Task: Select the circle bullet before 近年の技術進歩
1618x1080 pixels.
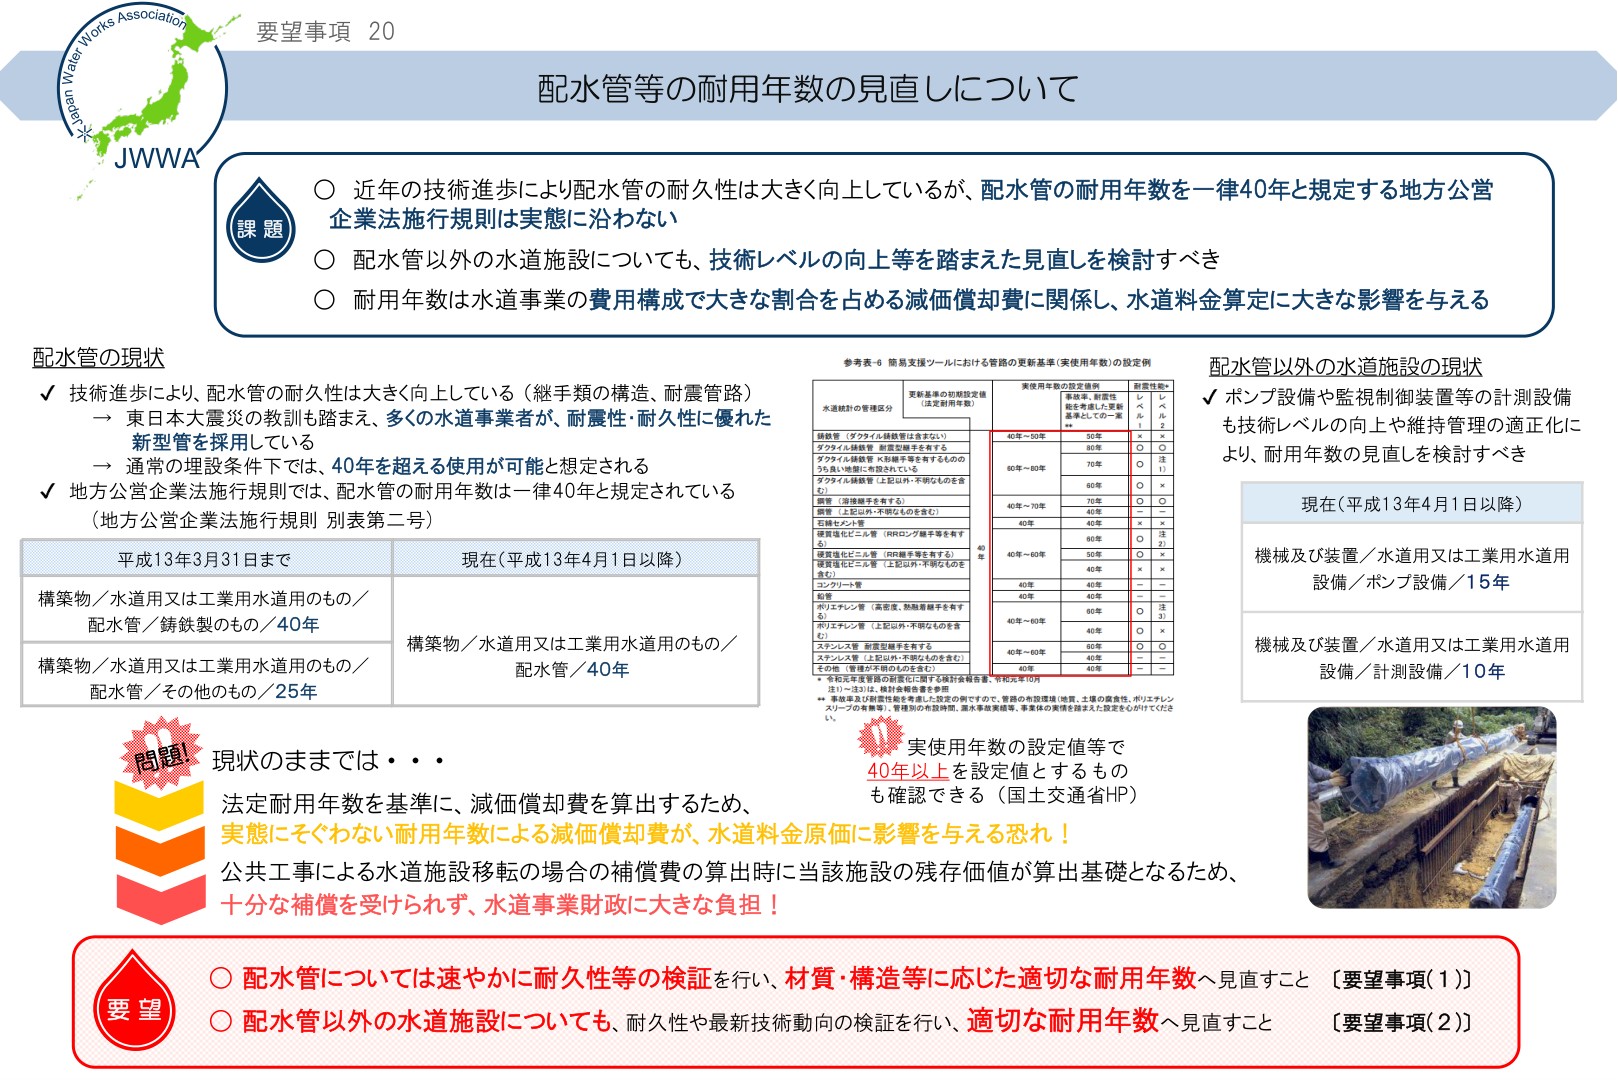Action: (324, 190)
